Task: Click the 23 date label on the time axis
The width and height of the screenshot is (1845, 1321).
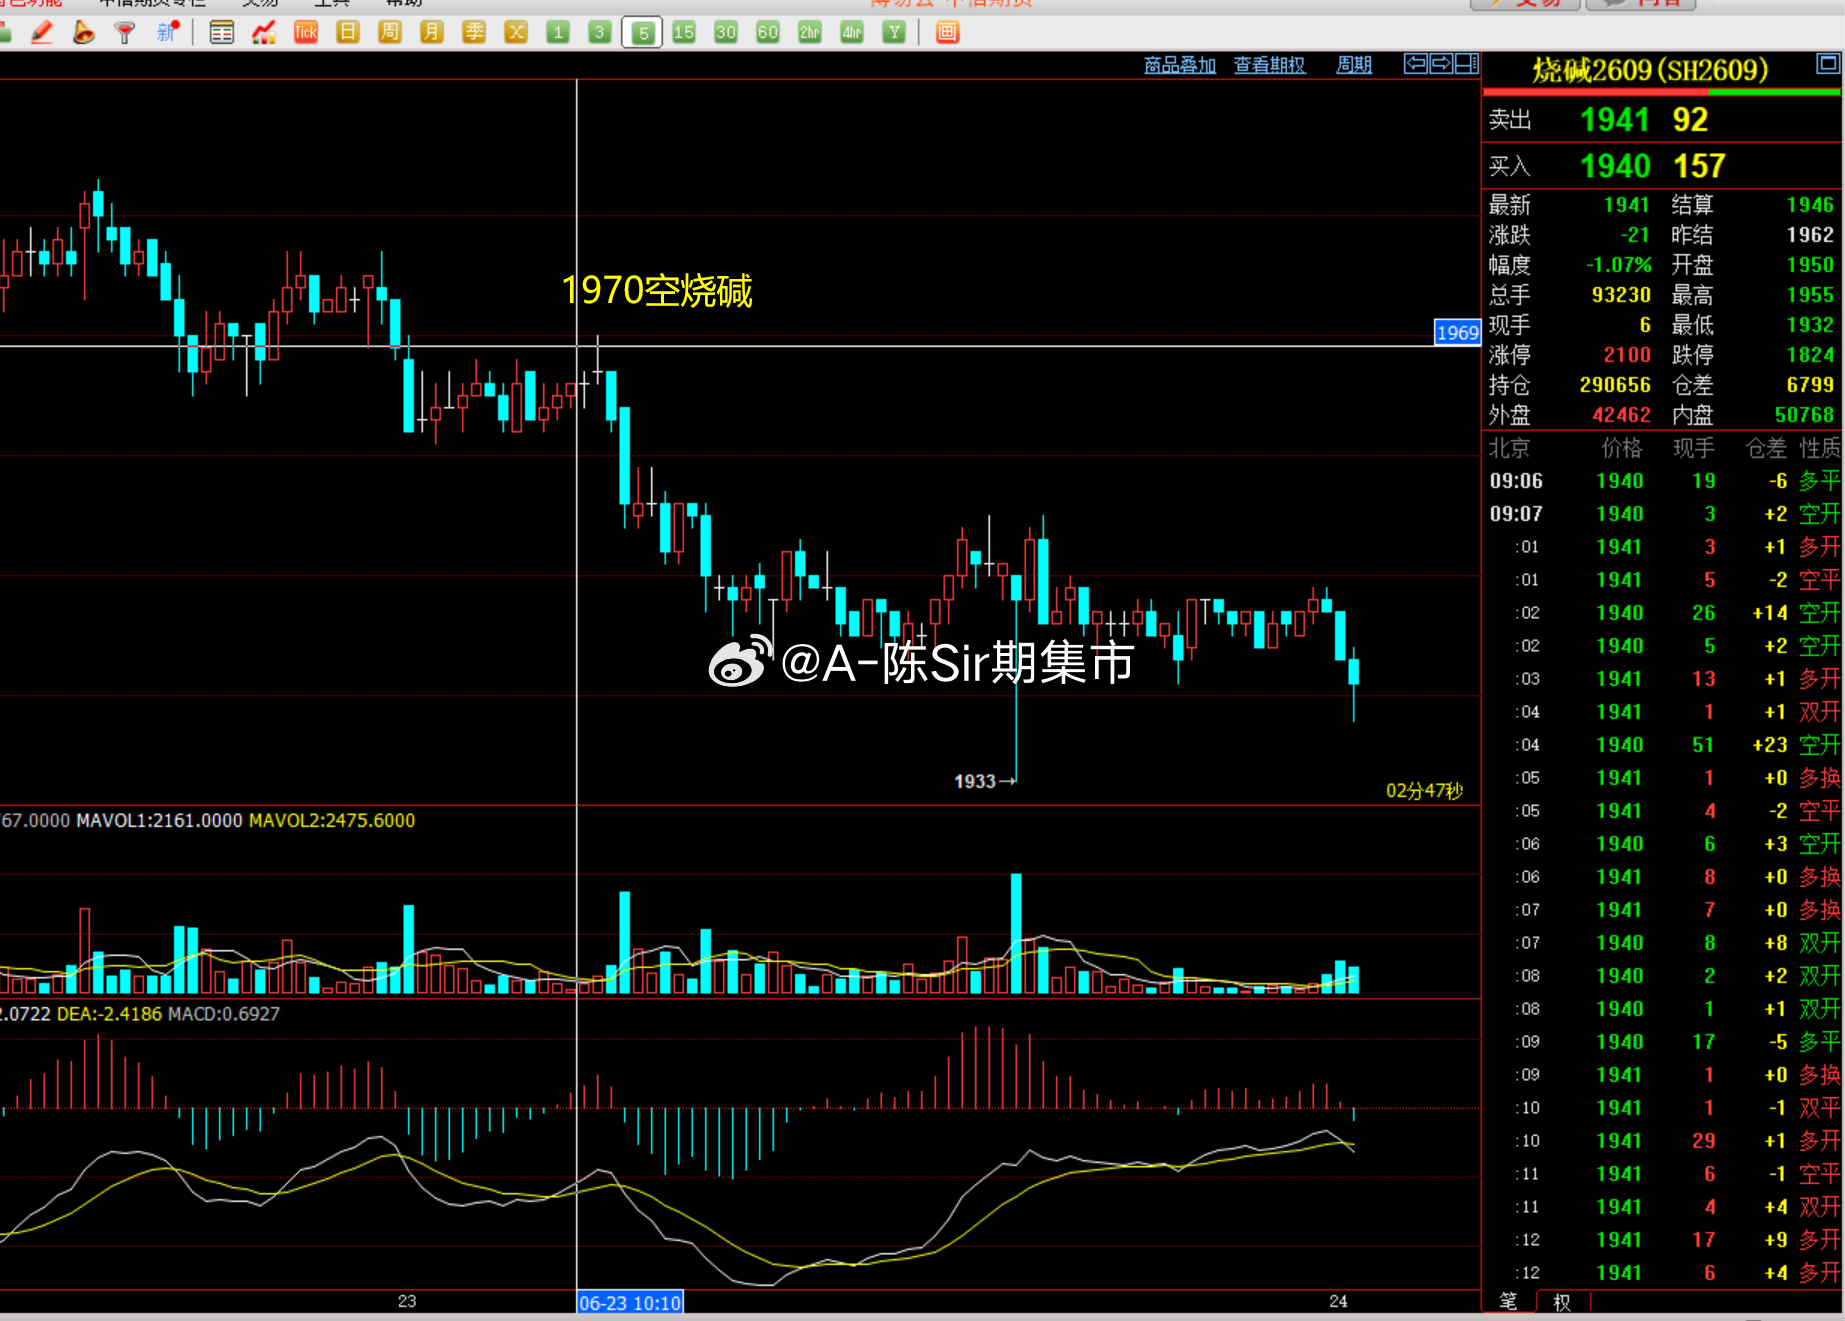Action: coord(407,1301)
